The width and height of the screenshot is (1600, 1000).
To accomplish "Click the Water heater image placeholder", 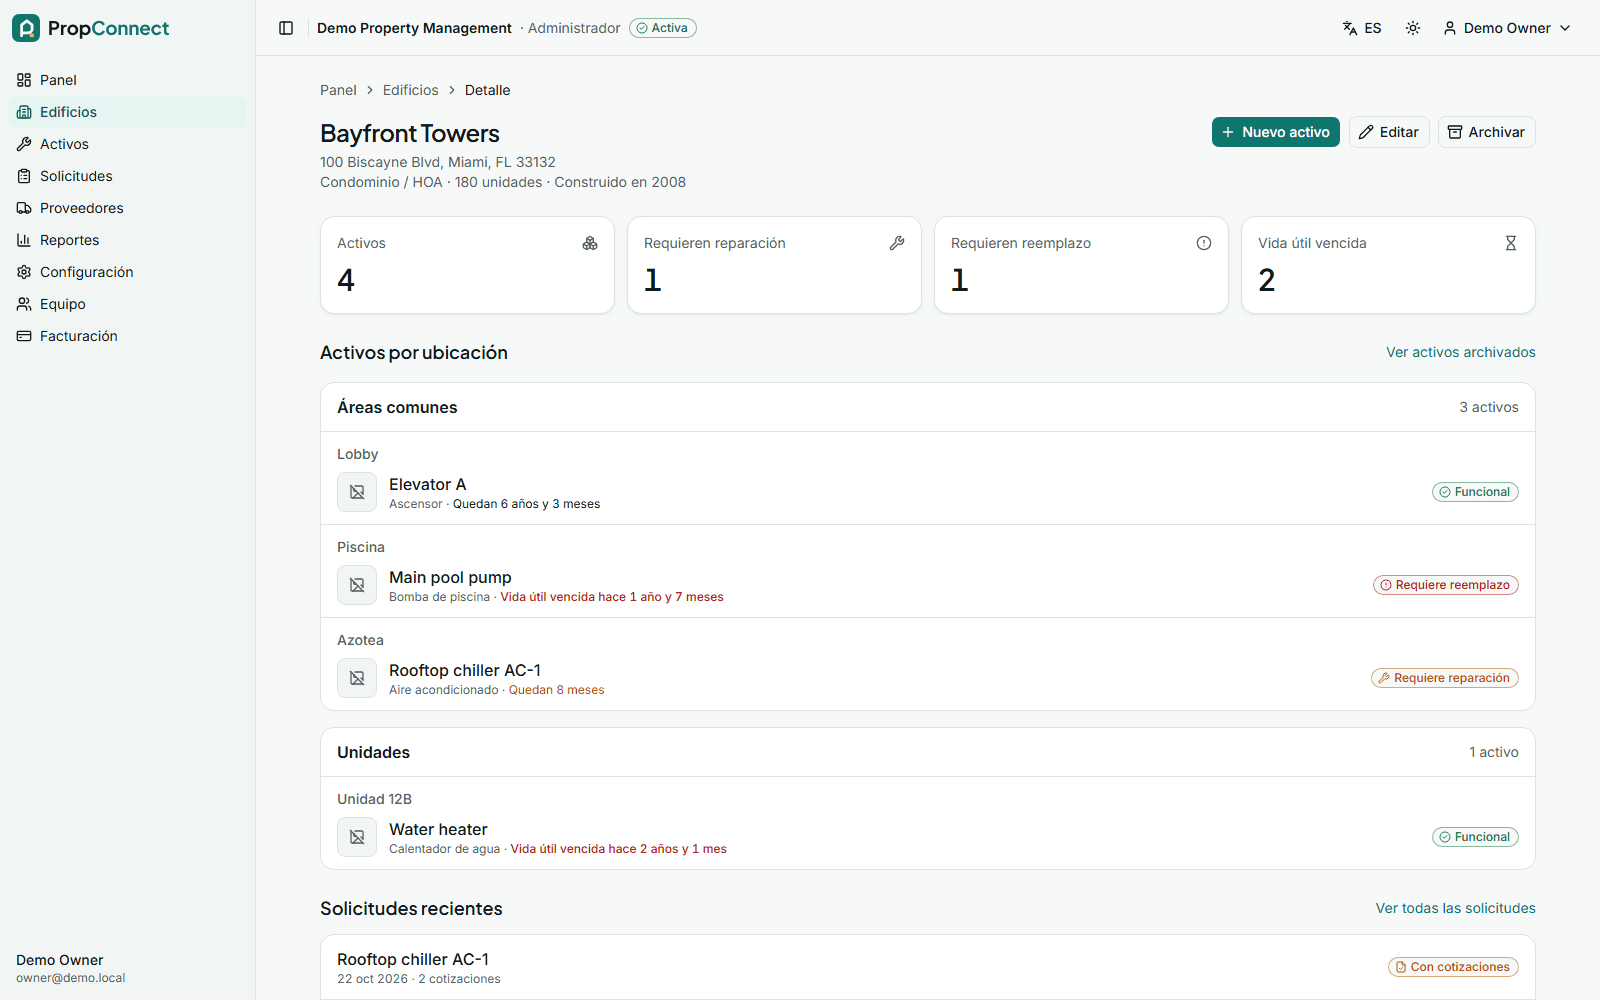I will coord(357,837).
